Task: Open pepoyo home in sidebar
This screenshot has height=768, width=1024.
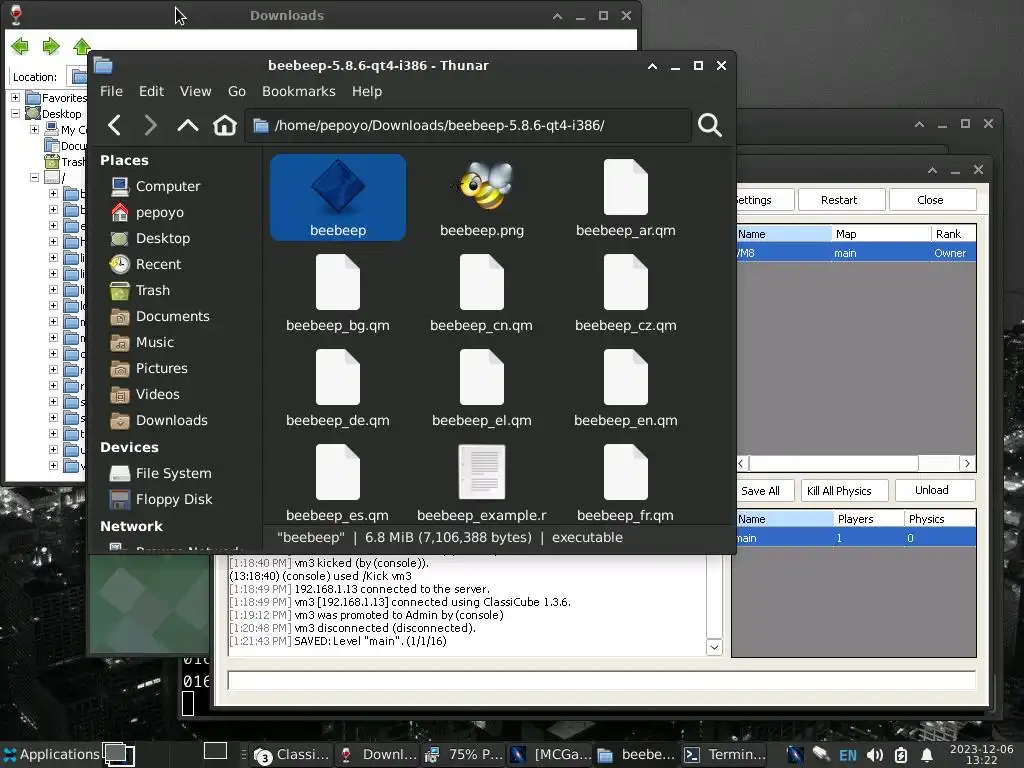Action: (x=148, y=213)
